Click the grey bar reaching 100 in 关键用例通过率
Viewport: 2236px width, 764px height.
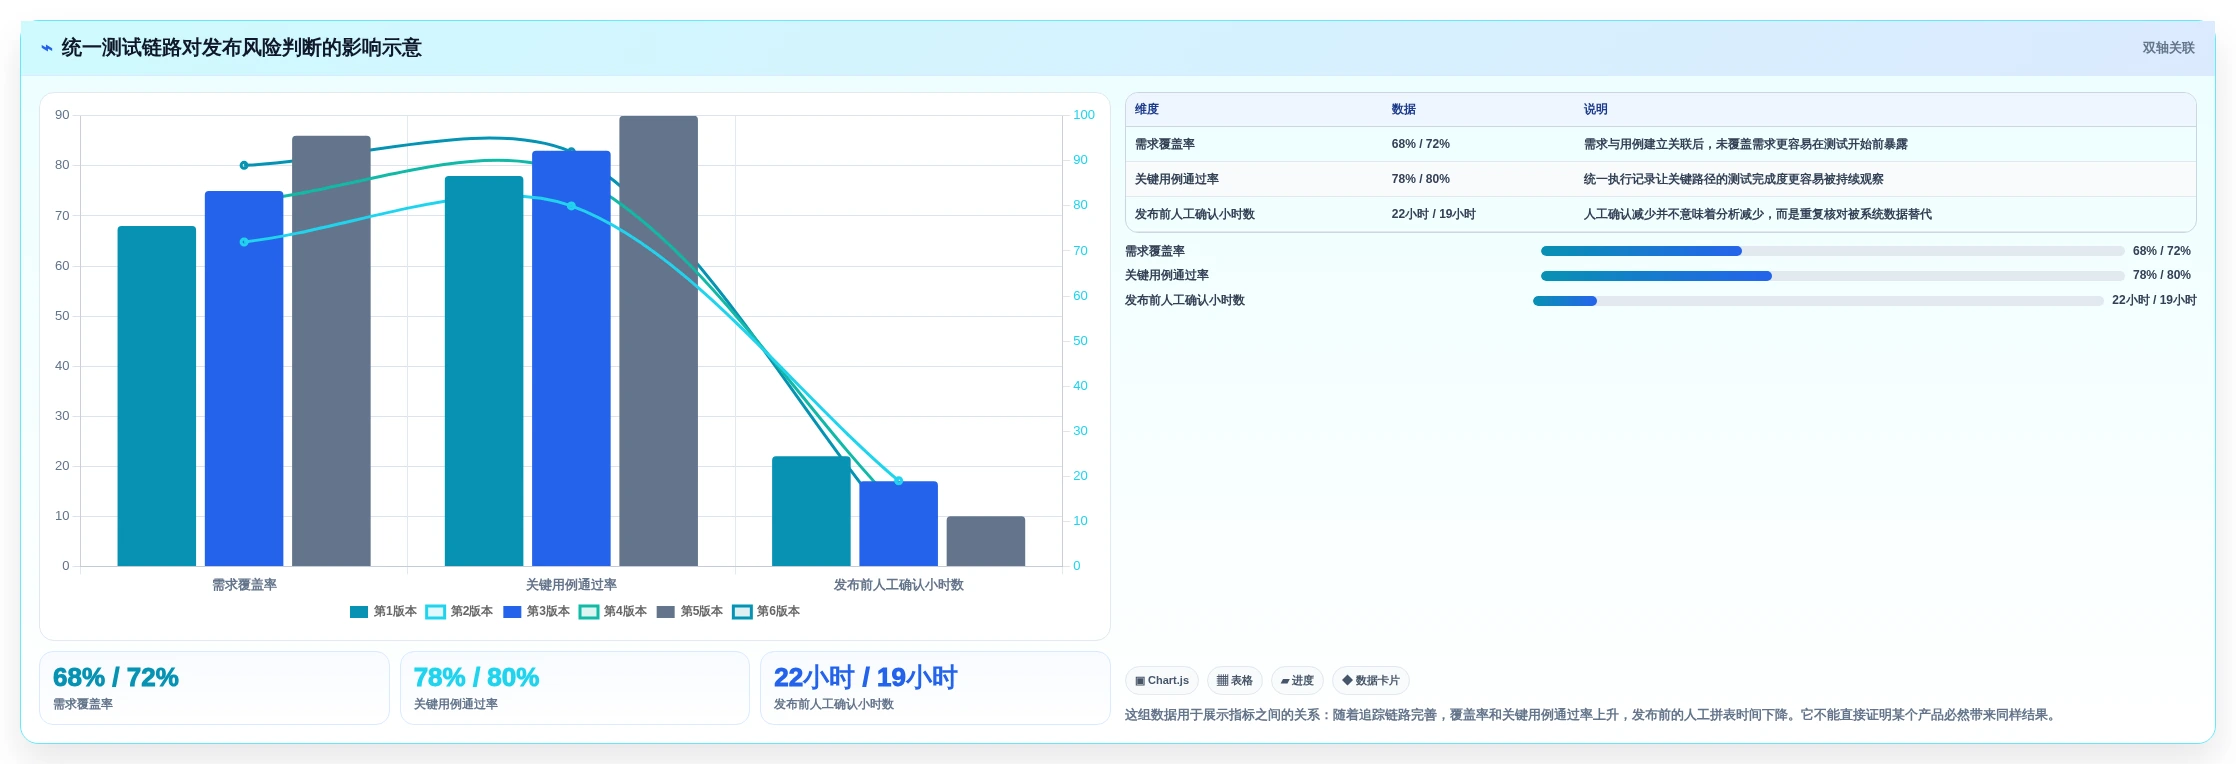[658, 341]
